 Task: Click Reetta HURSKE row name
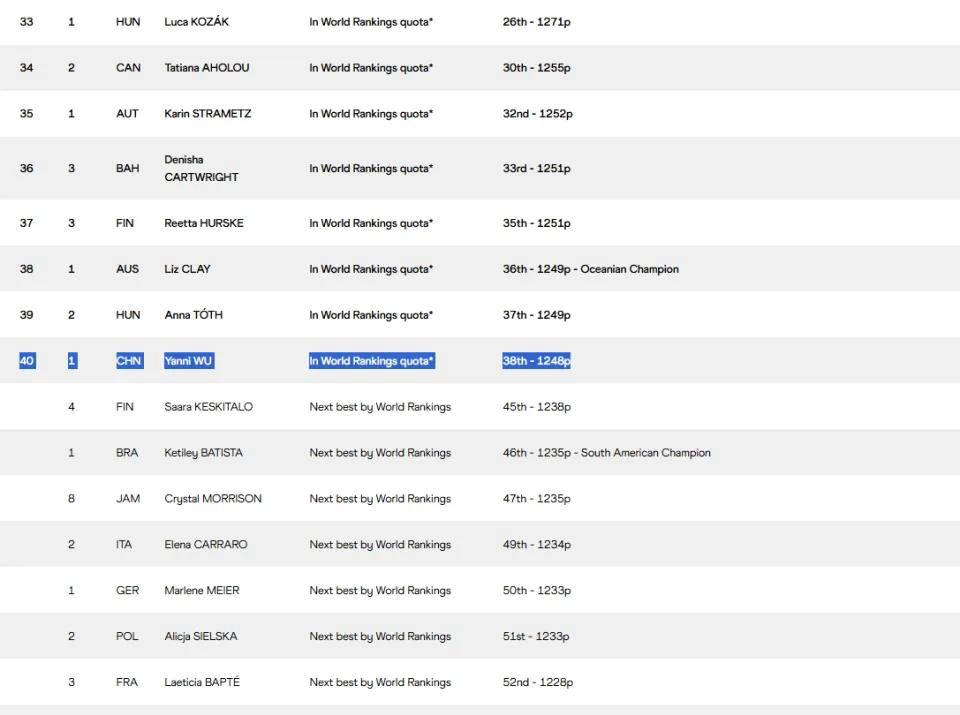pyautogui.click(x=204, y=223)
